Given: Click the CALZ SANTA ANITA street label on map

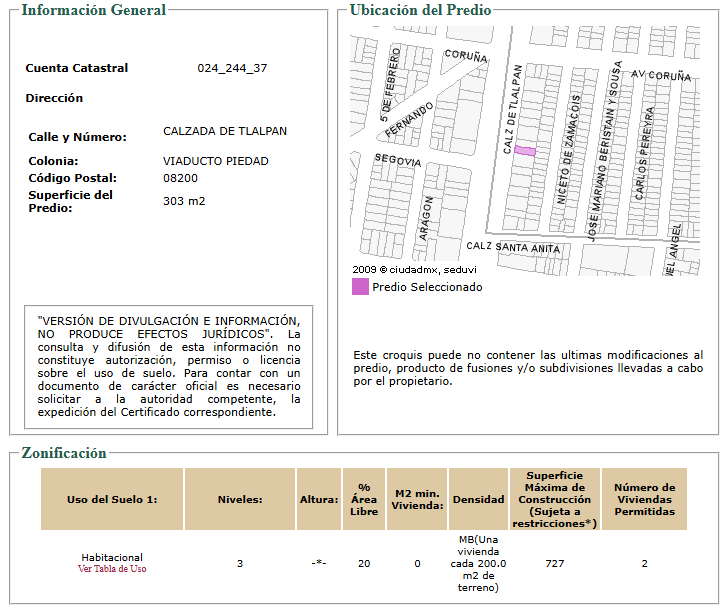Looking at the screenshot, I should pyautogui.click(x=513, y=247).
